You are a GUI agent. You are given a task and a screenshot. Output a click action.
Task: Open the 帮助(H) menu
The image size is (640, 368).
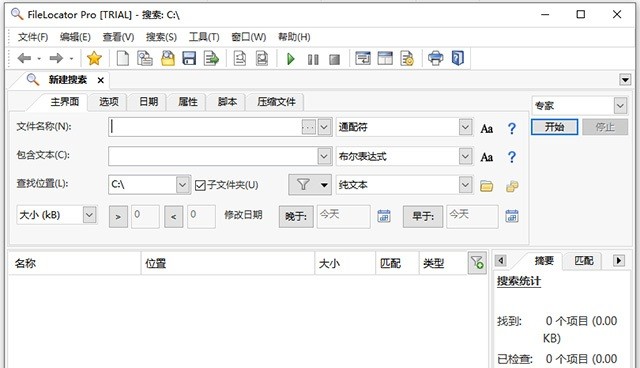click(294, 37)
